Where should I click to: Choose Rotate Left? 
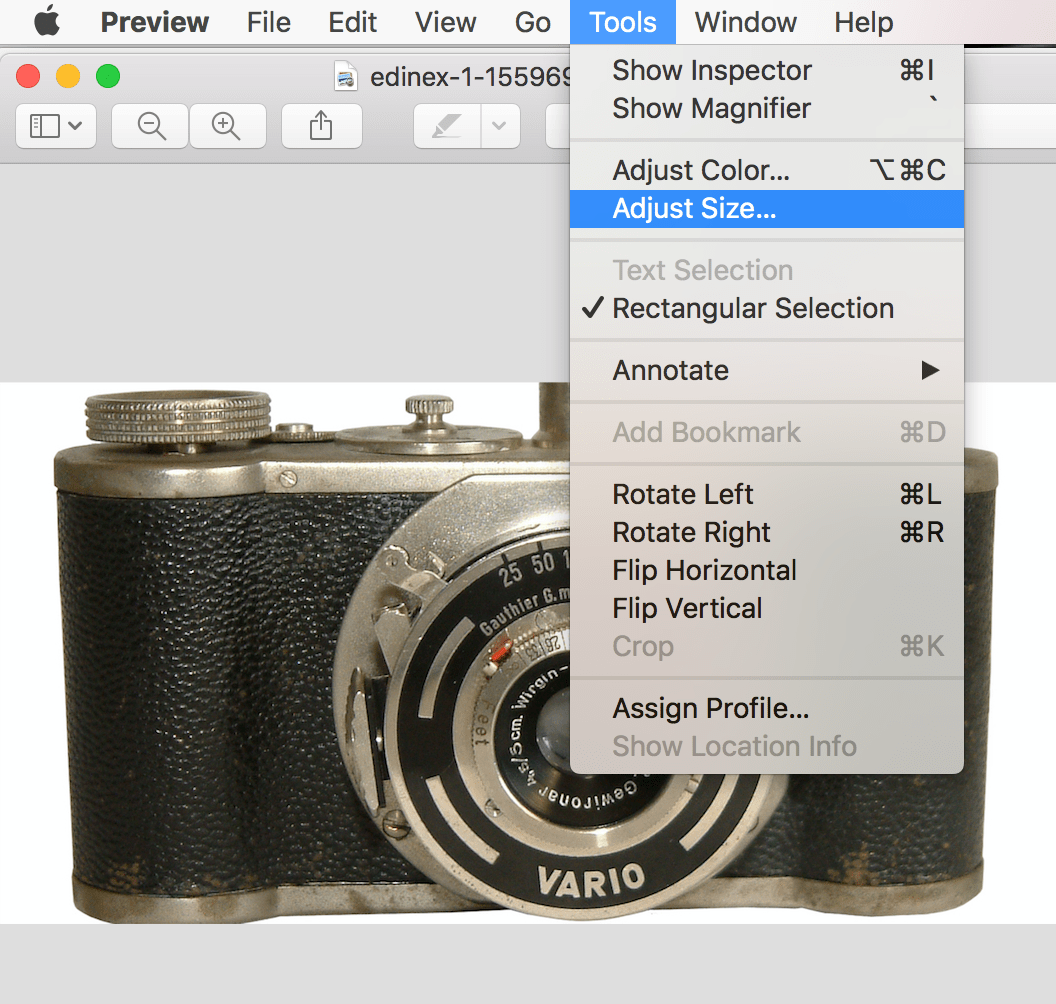[x=683, y=495]
